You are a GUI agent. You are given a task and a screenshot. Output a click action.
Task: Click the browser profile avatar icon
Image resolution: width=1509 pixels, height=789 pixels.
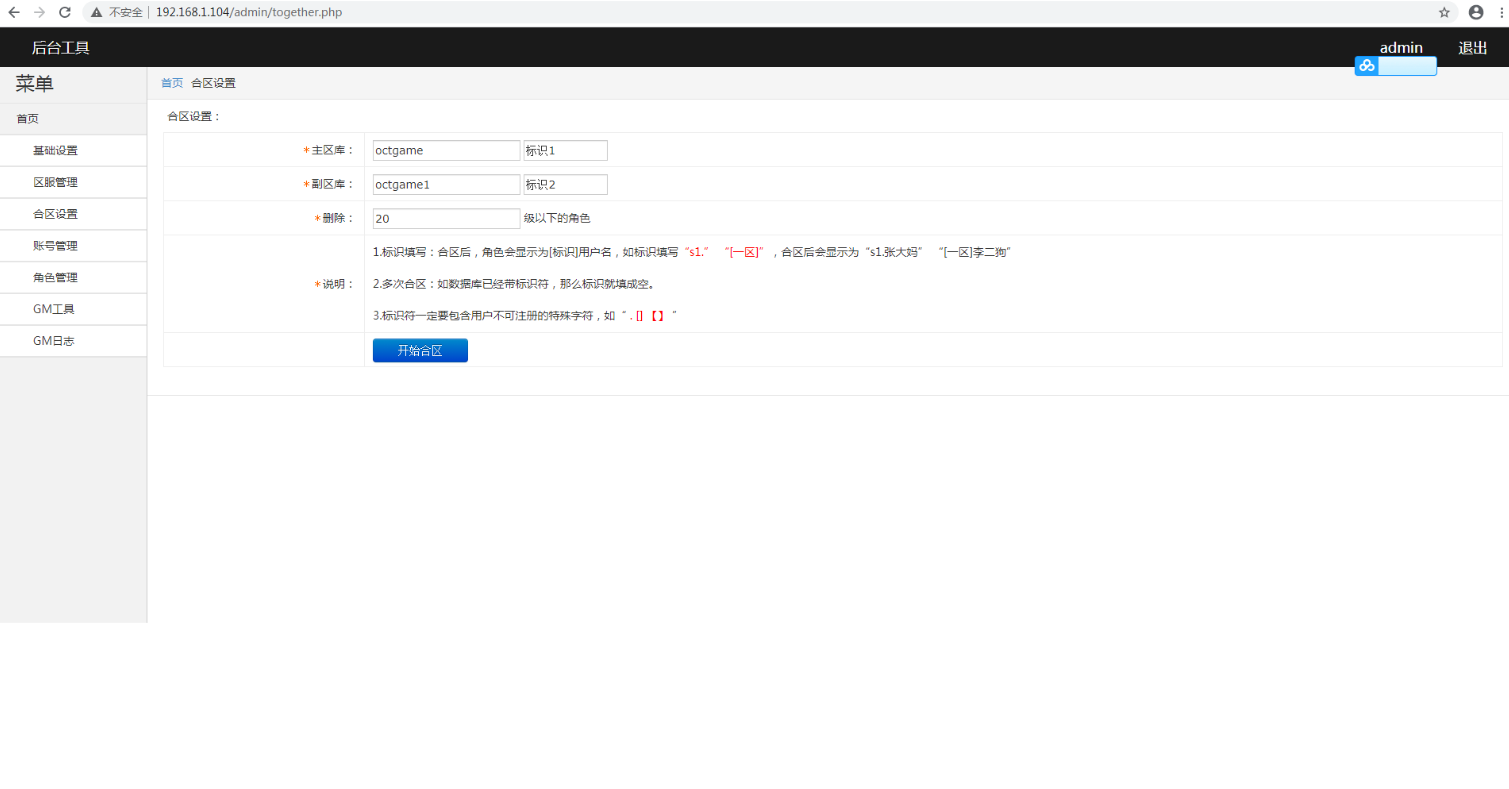click(x=1475, y=12)
